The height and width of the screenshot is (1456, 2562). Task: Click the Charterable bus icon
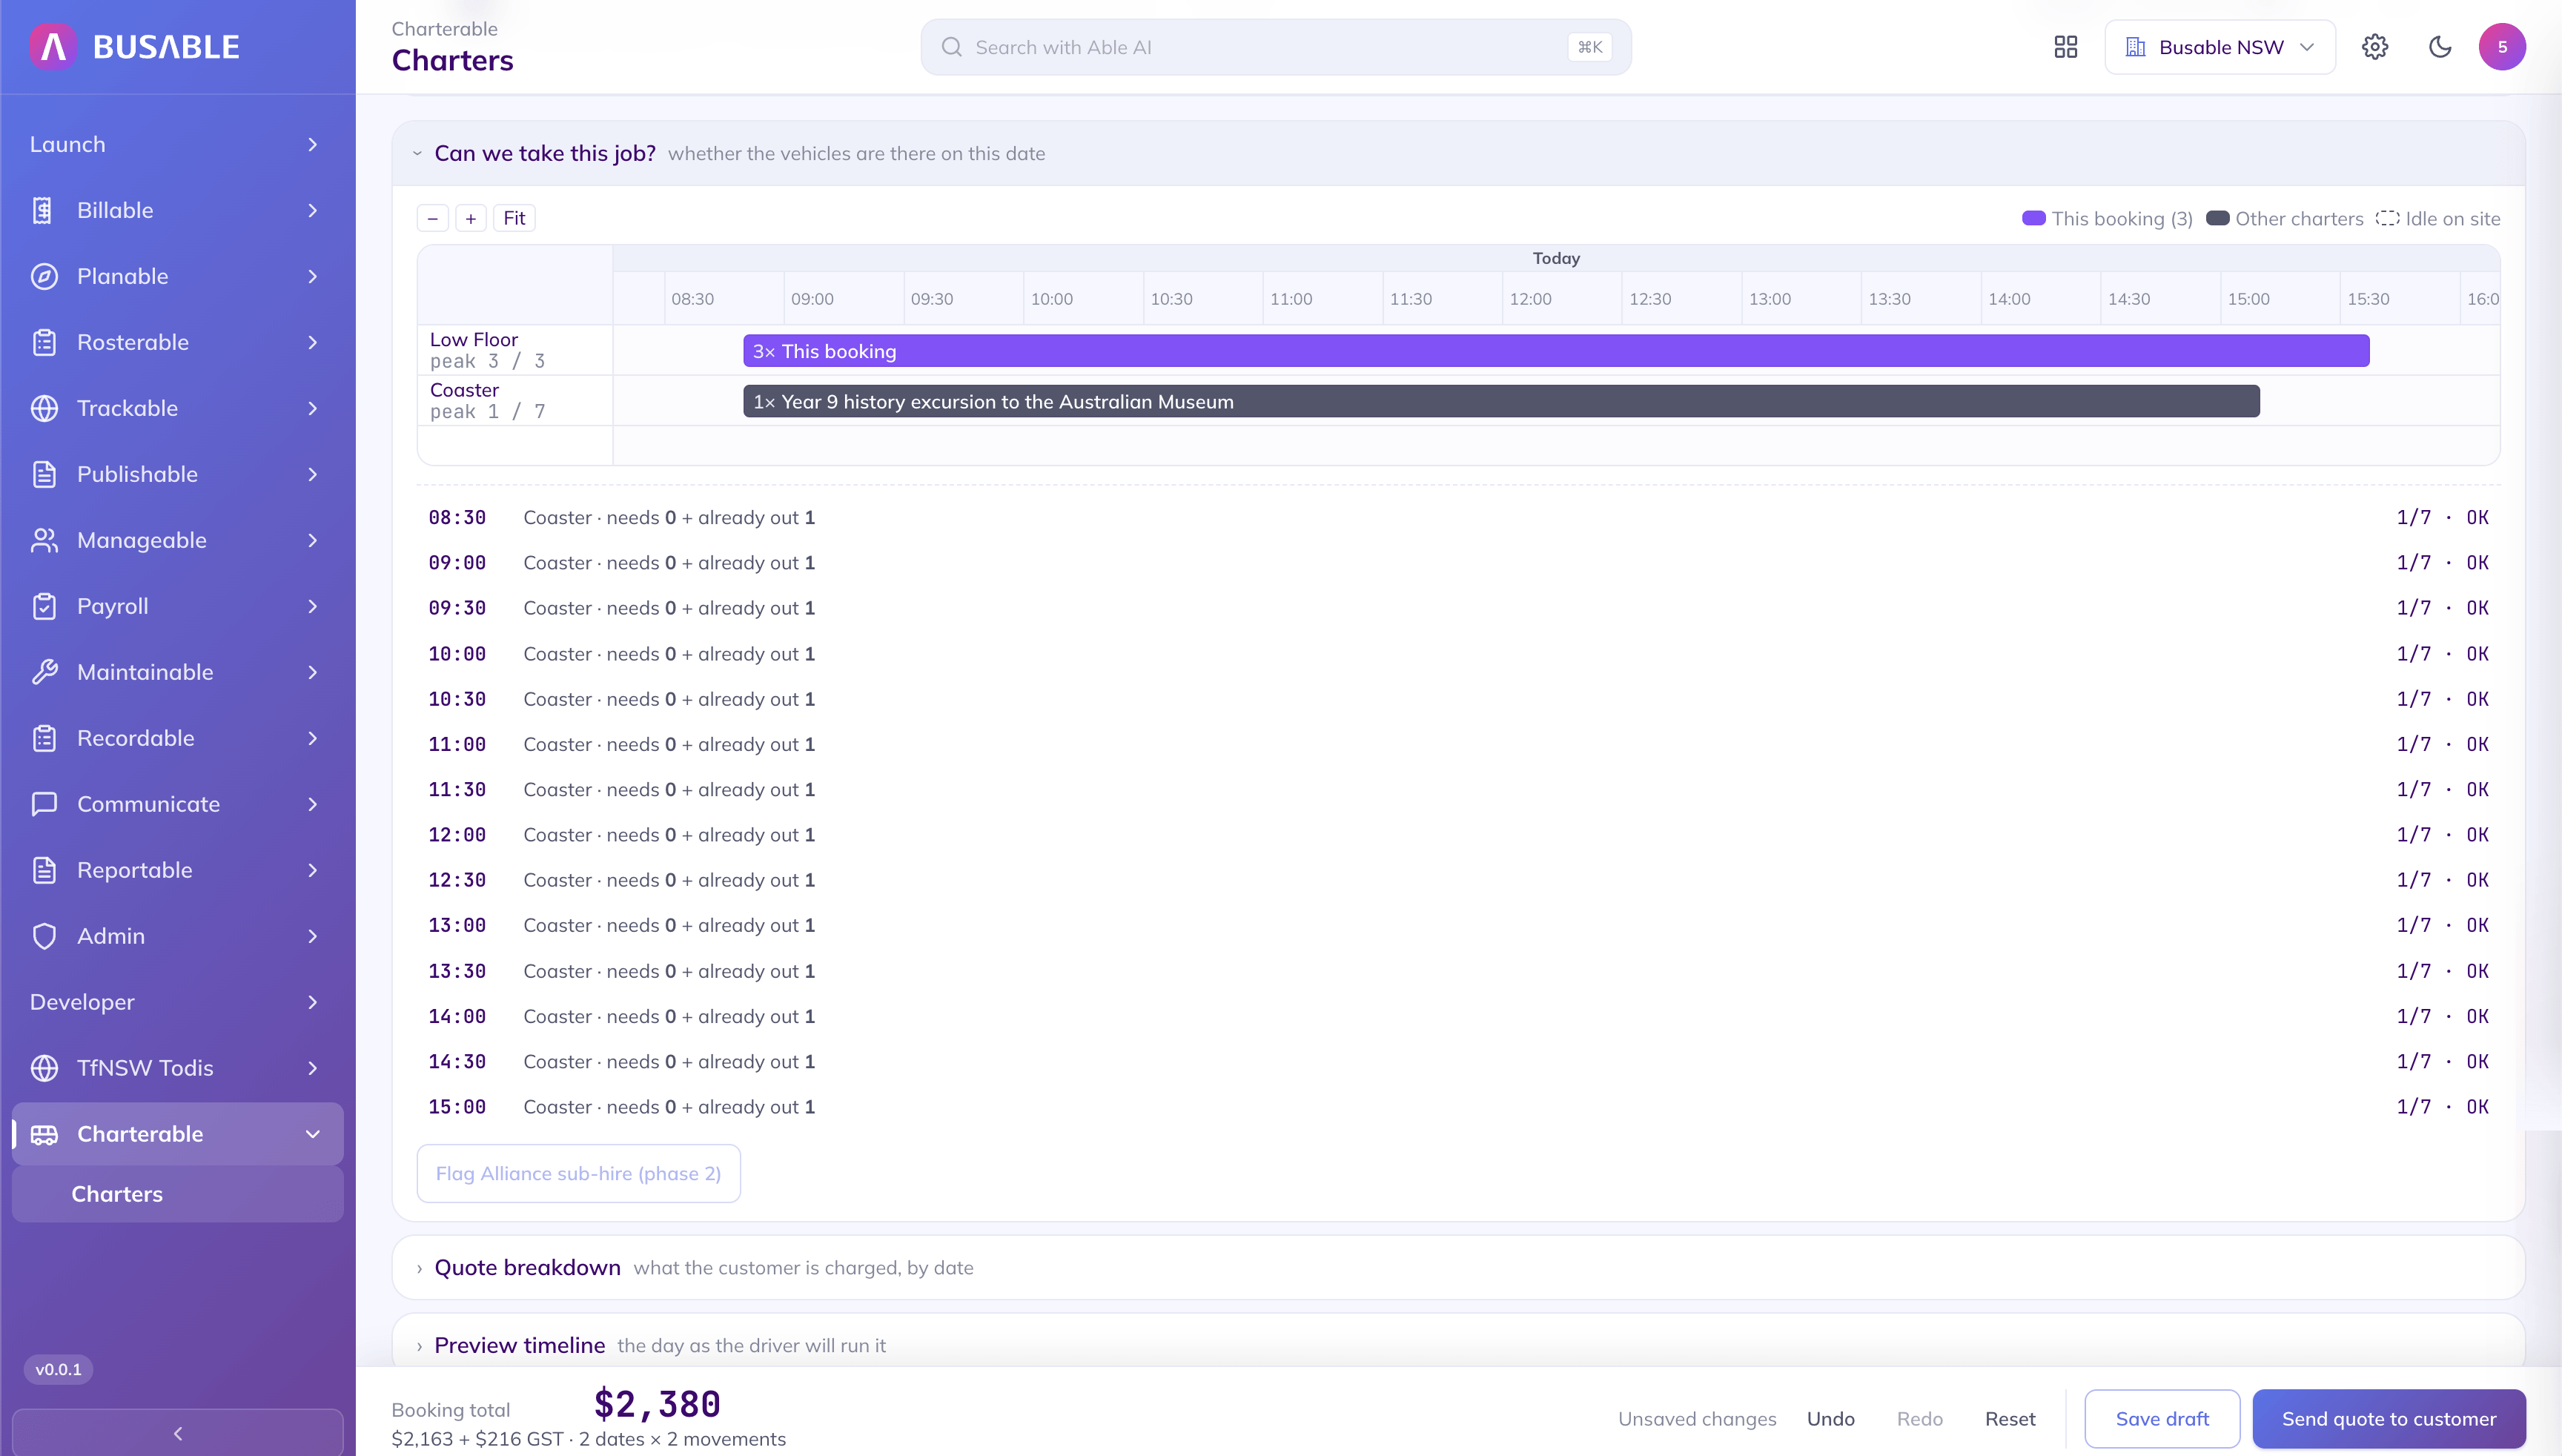[44, 1134]
